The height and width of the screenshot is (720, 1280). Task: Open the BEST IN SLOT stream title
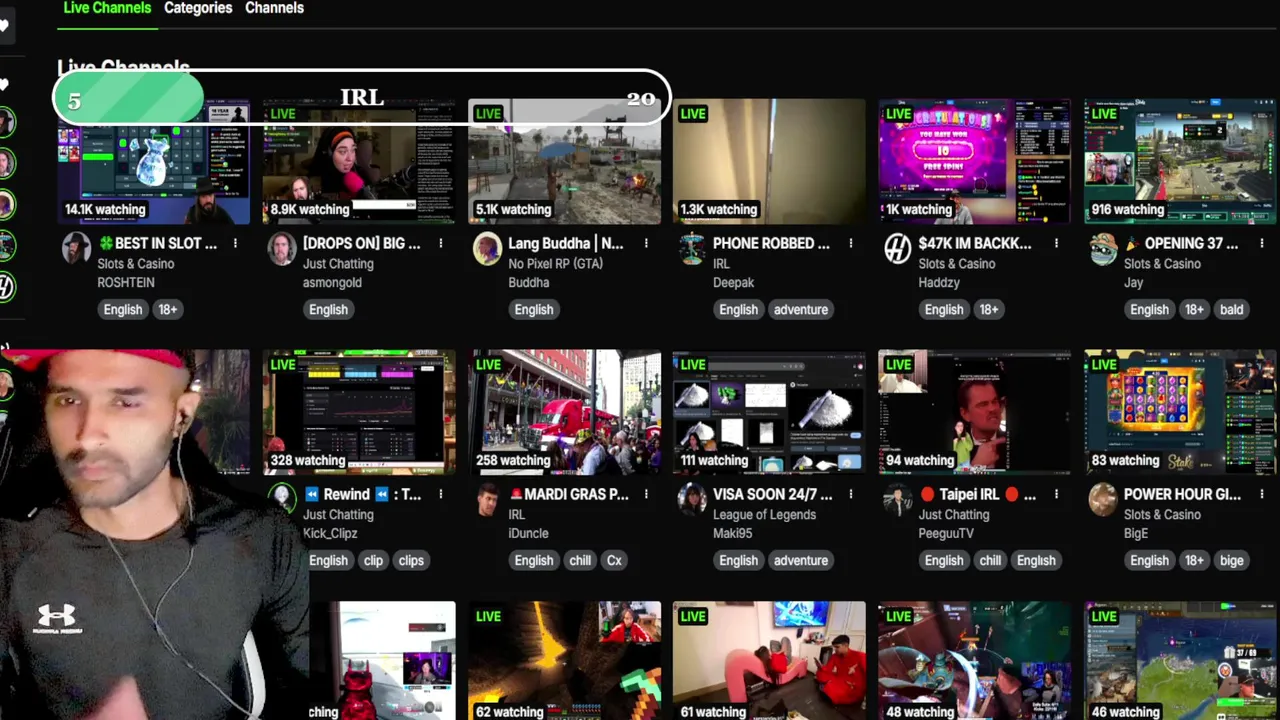pos(157,243)
